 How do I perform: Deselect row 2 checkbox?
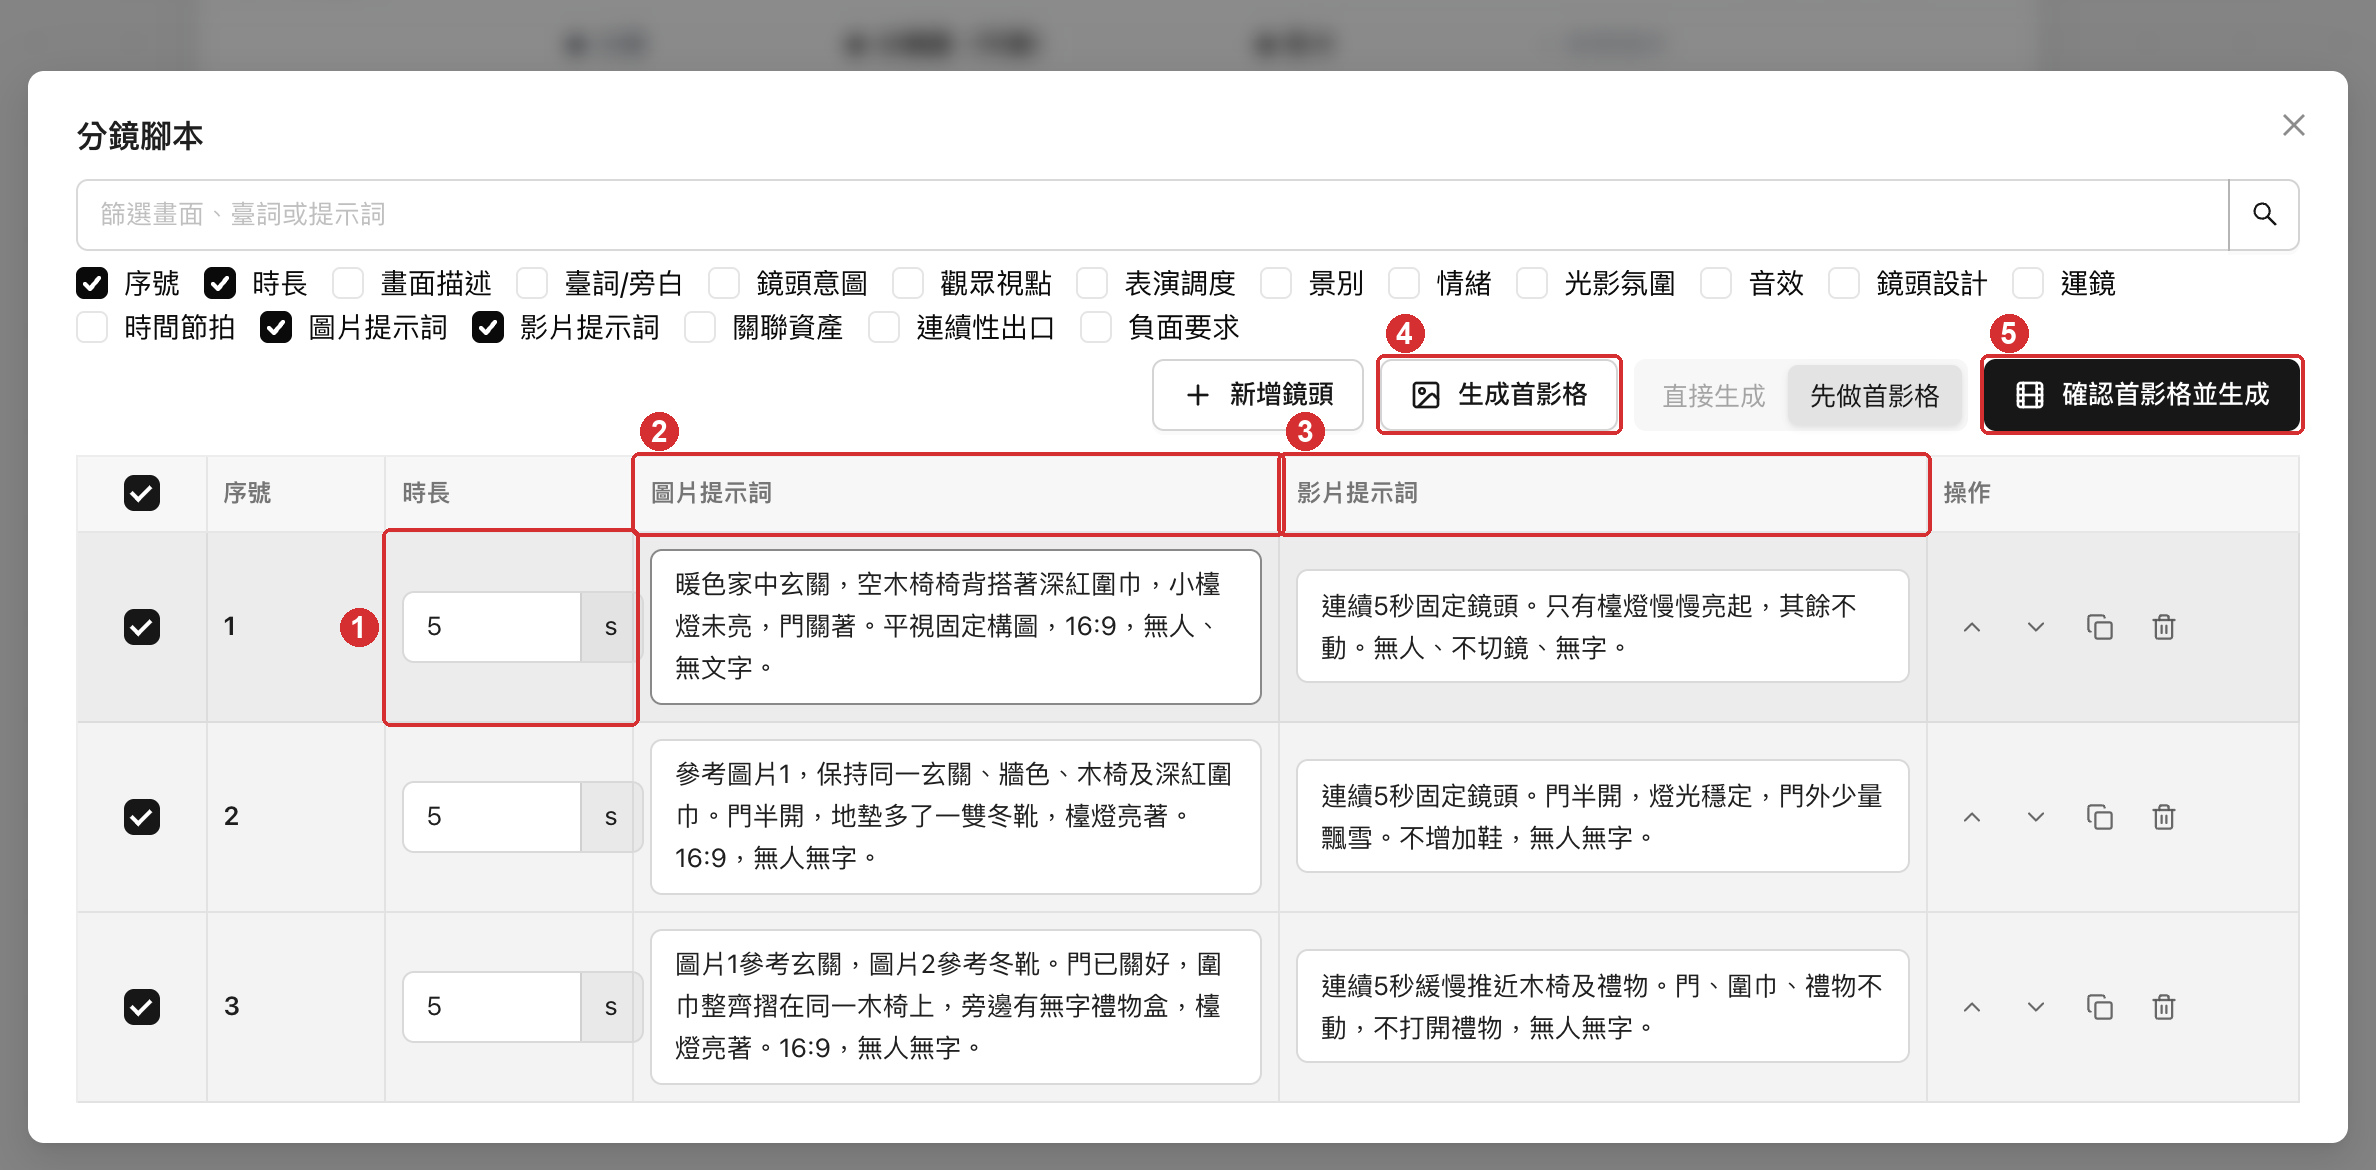pyautogui.click(x=142, y=817)
